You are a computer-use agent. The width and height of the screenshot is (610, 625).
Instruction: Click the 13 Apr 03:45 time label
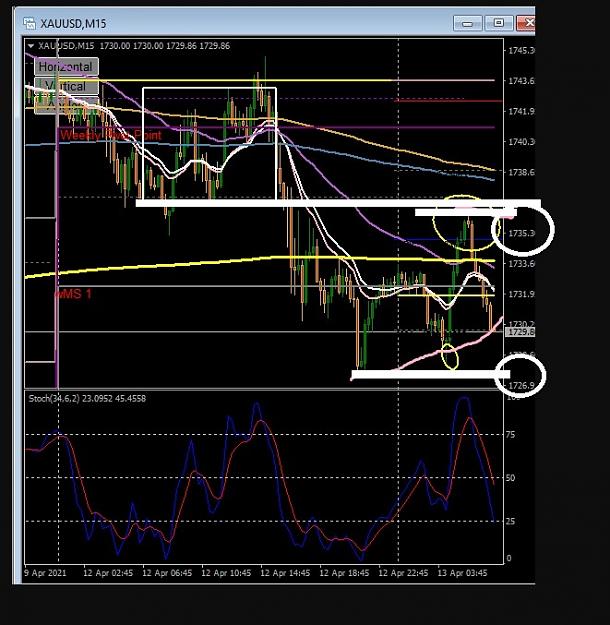(x=462, y=573)
